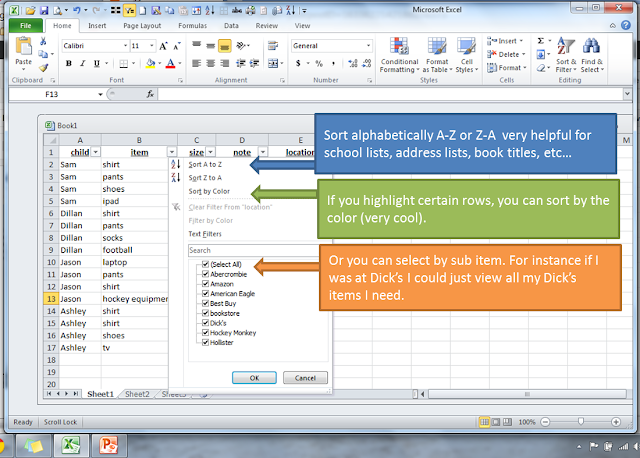This screenshot has width=640, height=458.
Task: Choose Sort Z to A
Action: click(205, 178)
